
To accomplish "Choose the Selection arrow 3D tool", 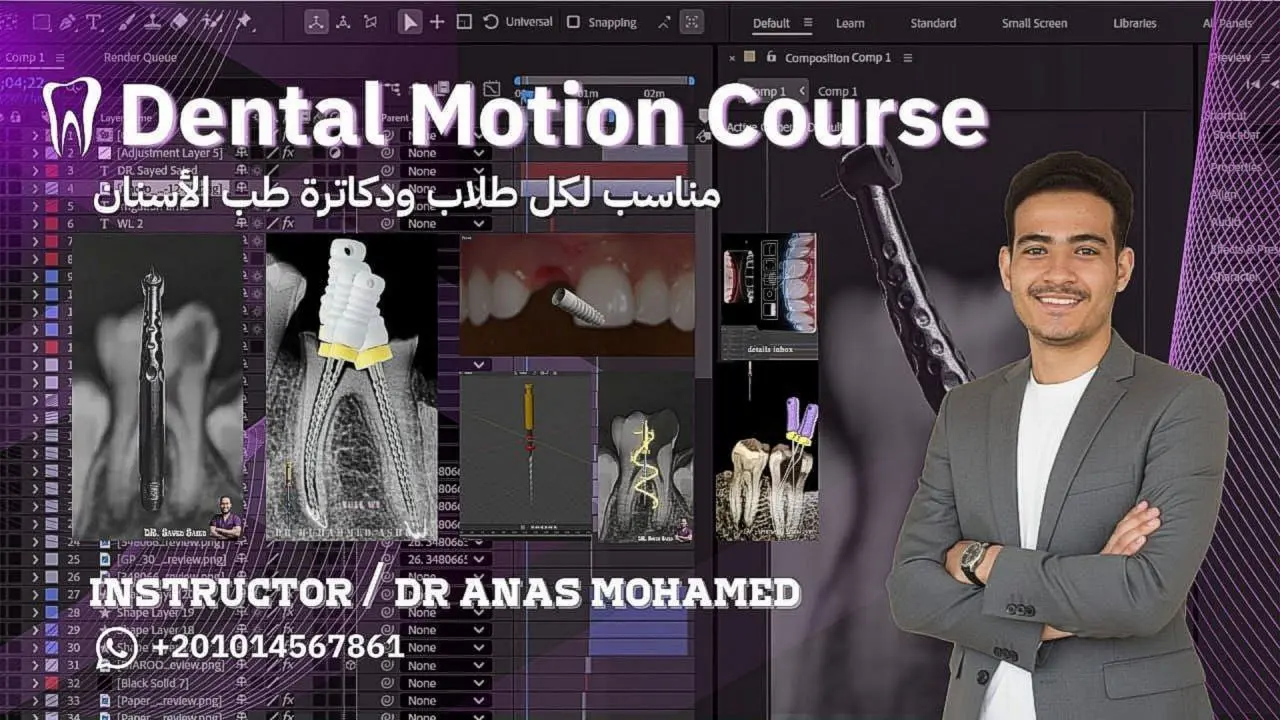I will click(410, 22).
